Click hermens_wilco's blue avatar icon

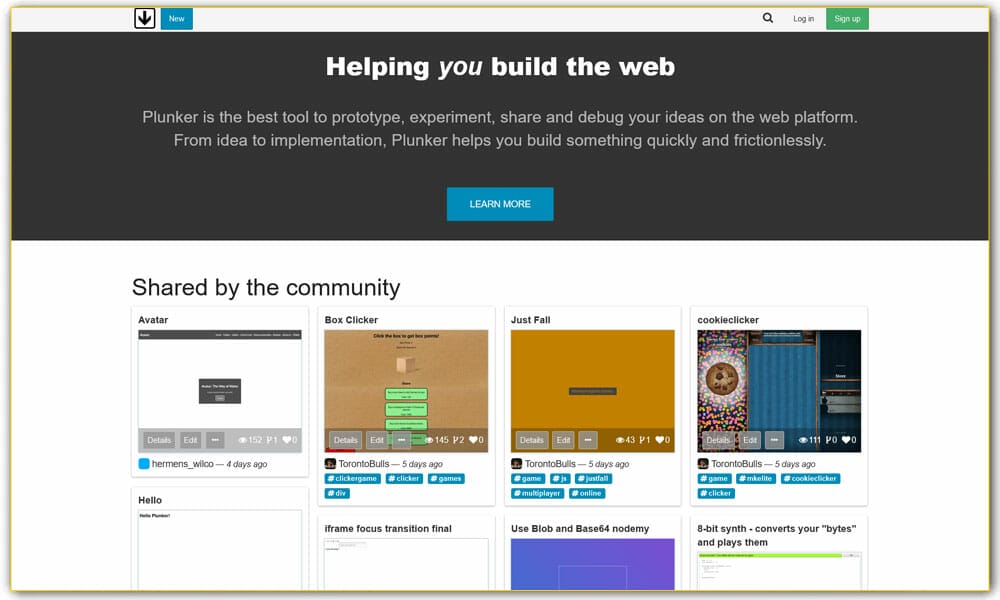[144, 464]
